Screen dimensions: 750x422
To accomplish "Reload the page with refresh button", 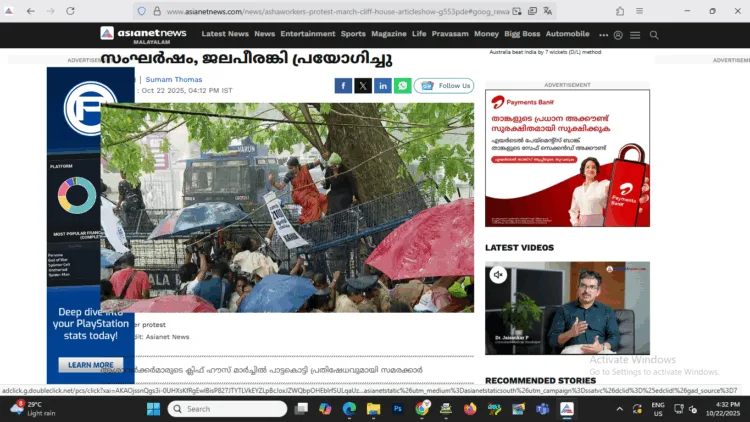I will 70,11.
